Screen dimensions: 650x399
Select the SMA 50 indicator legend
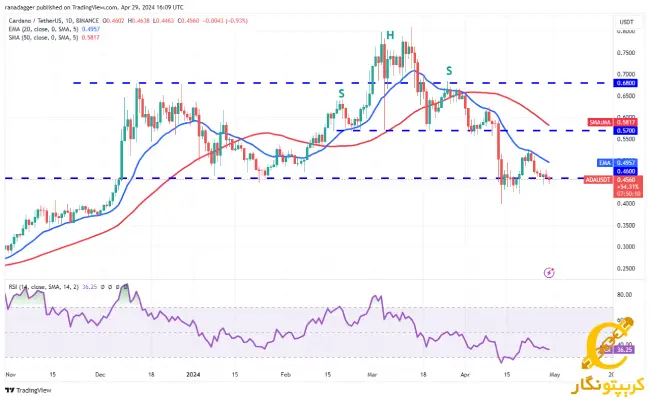(54, 37)
